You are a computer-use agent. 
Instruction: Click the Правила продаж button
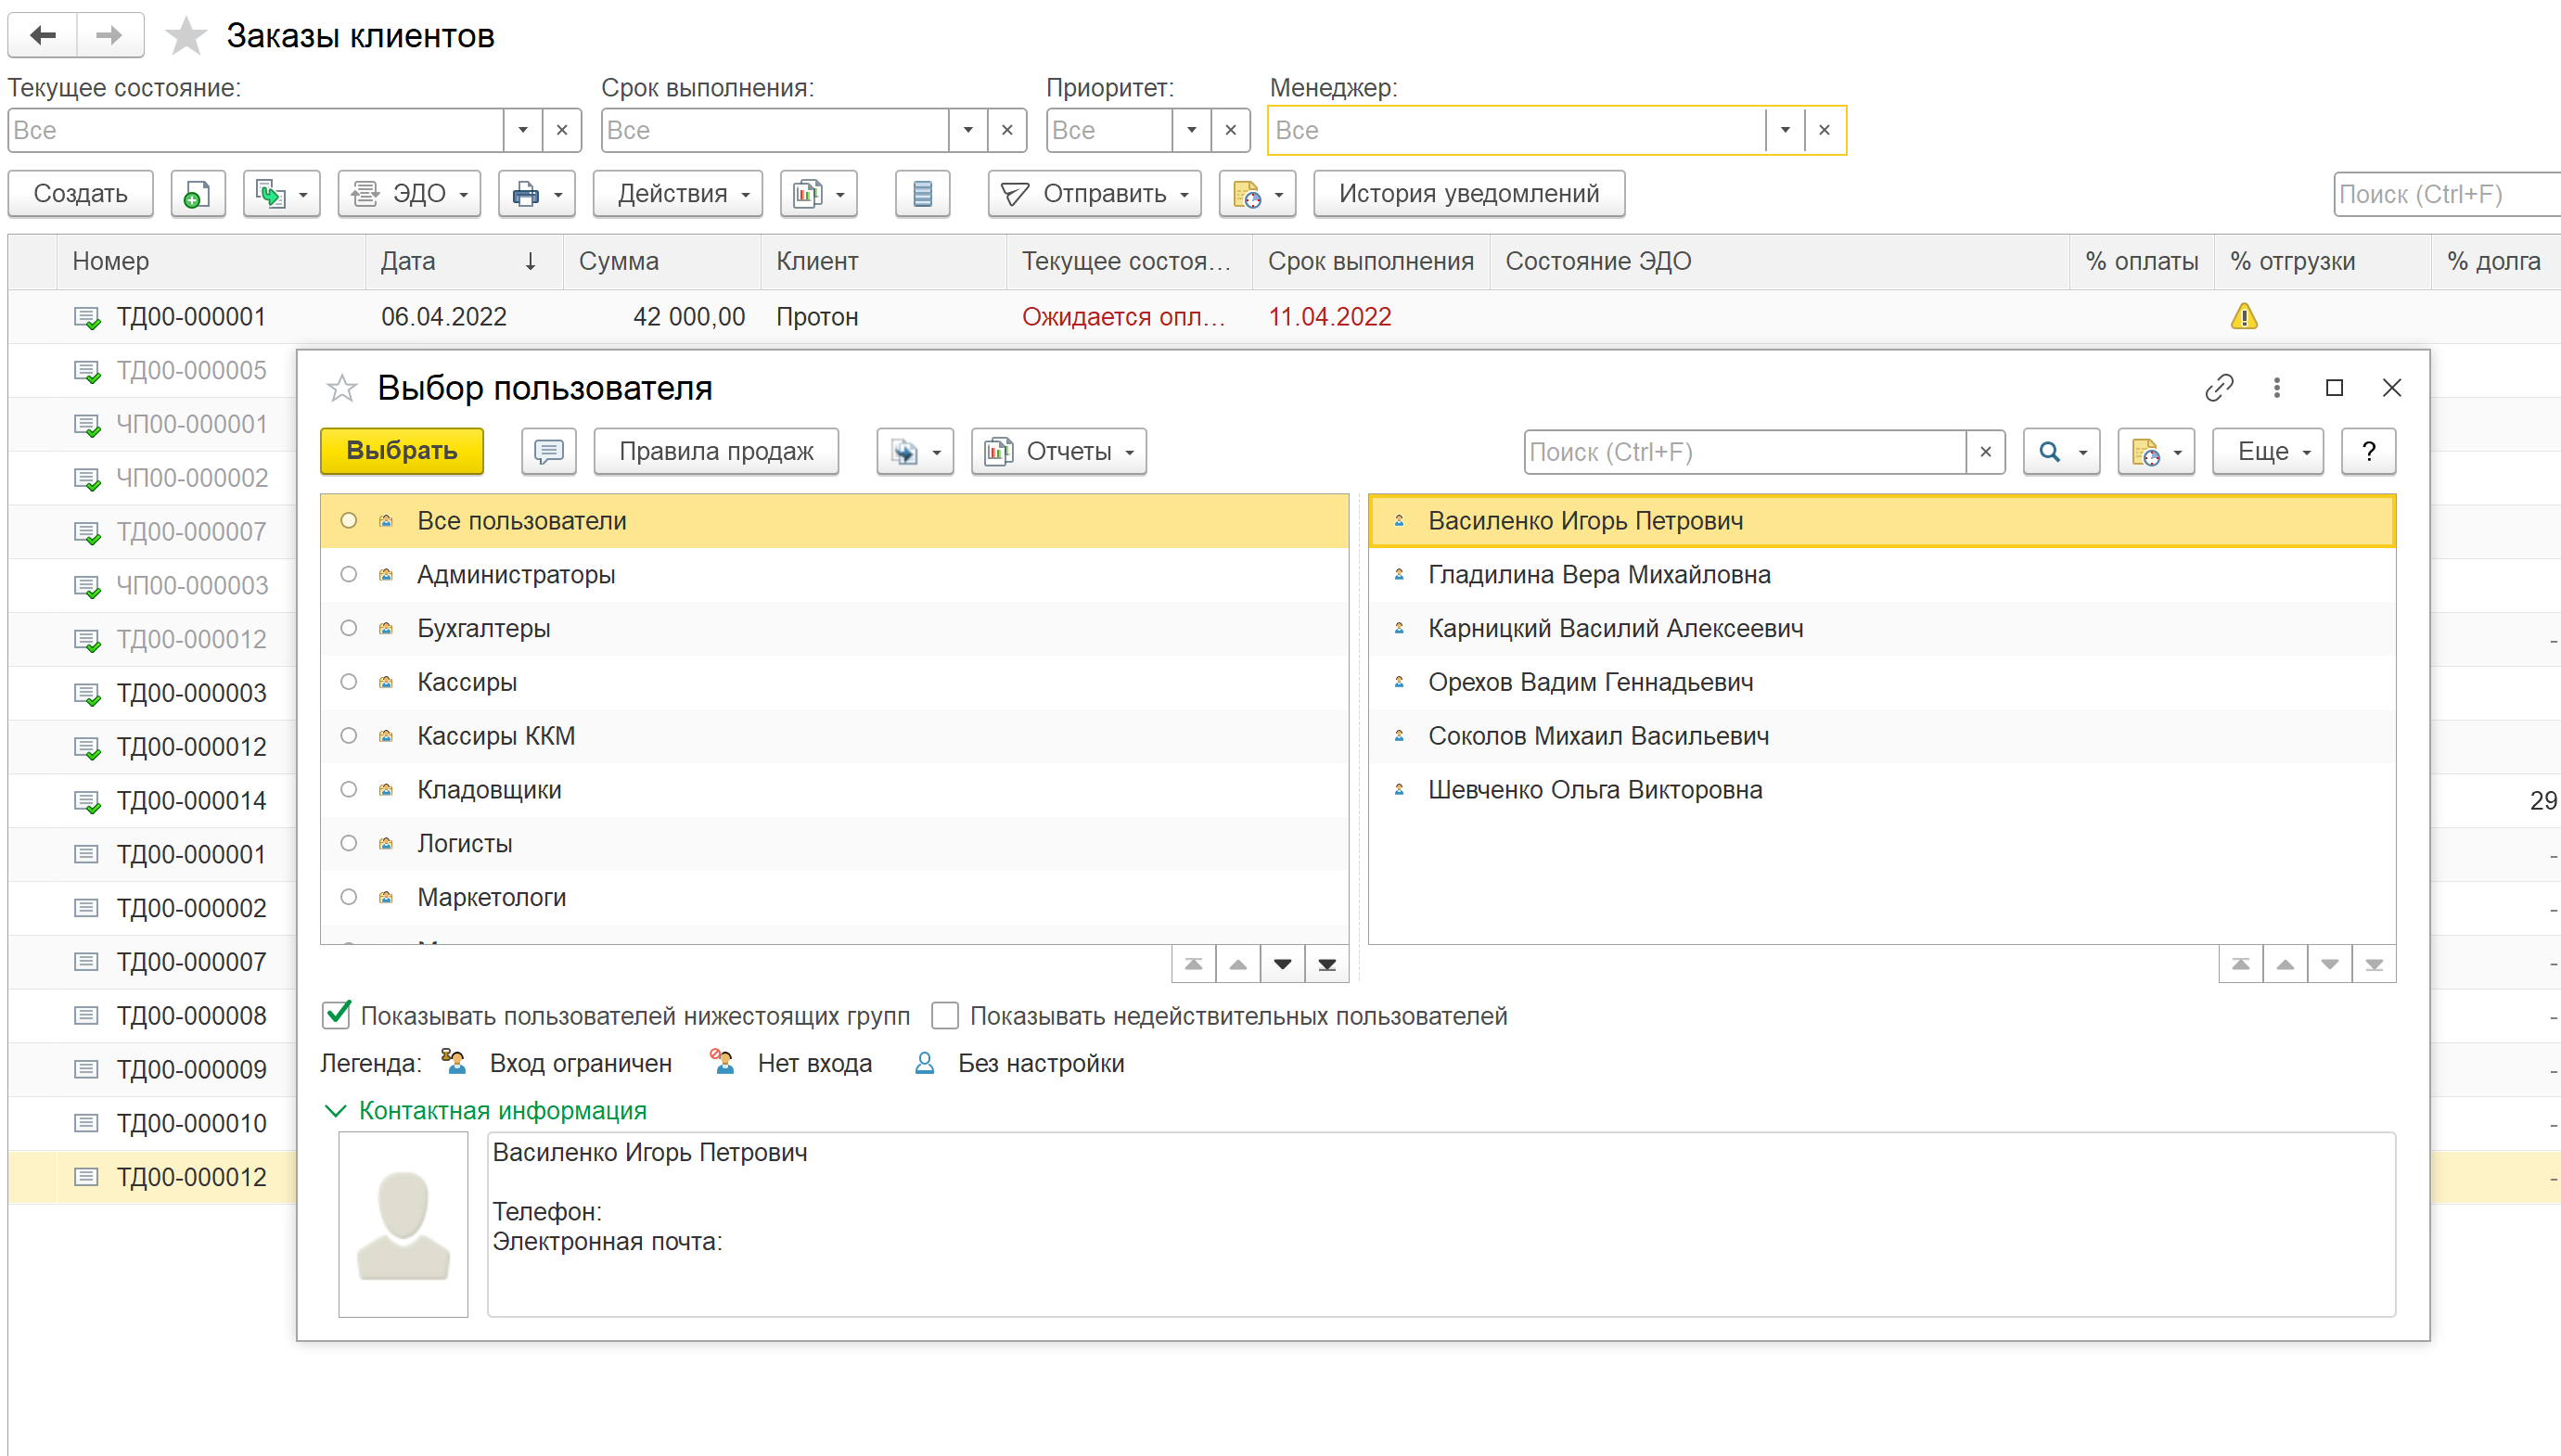click(716, 451)
